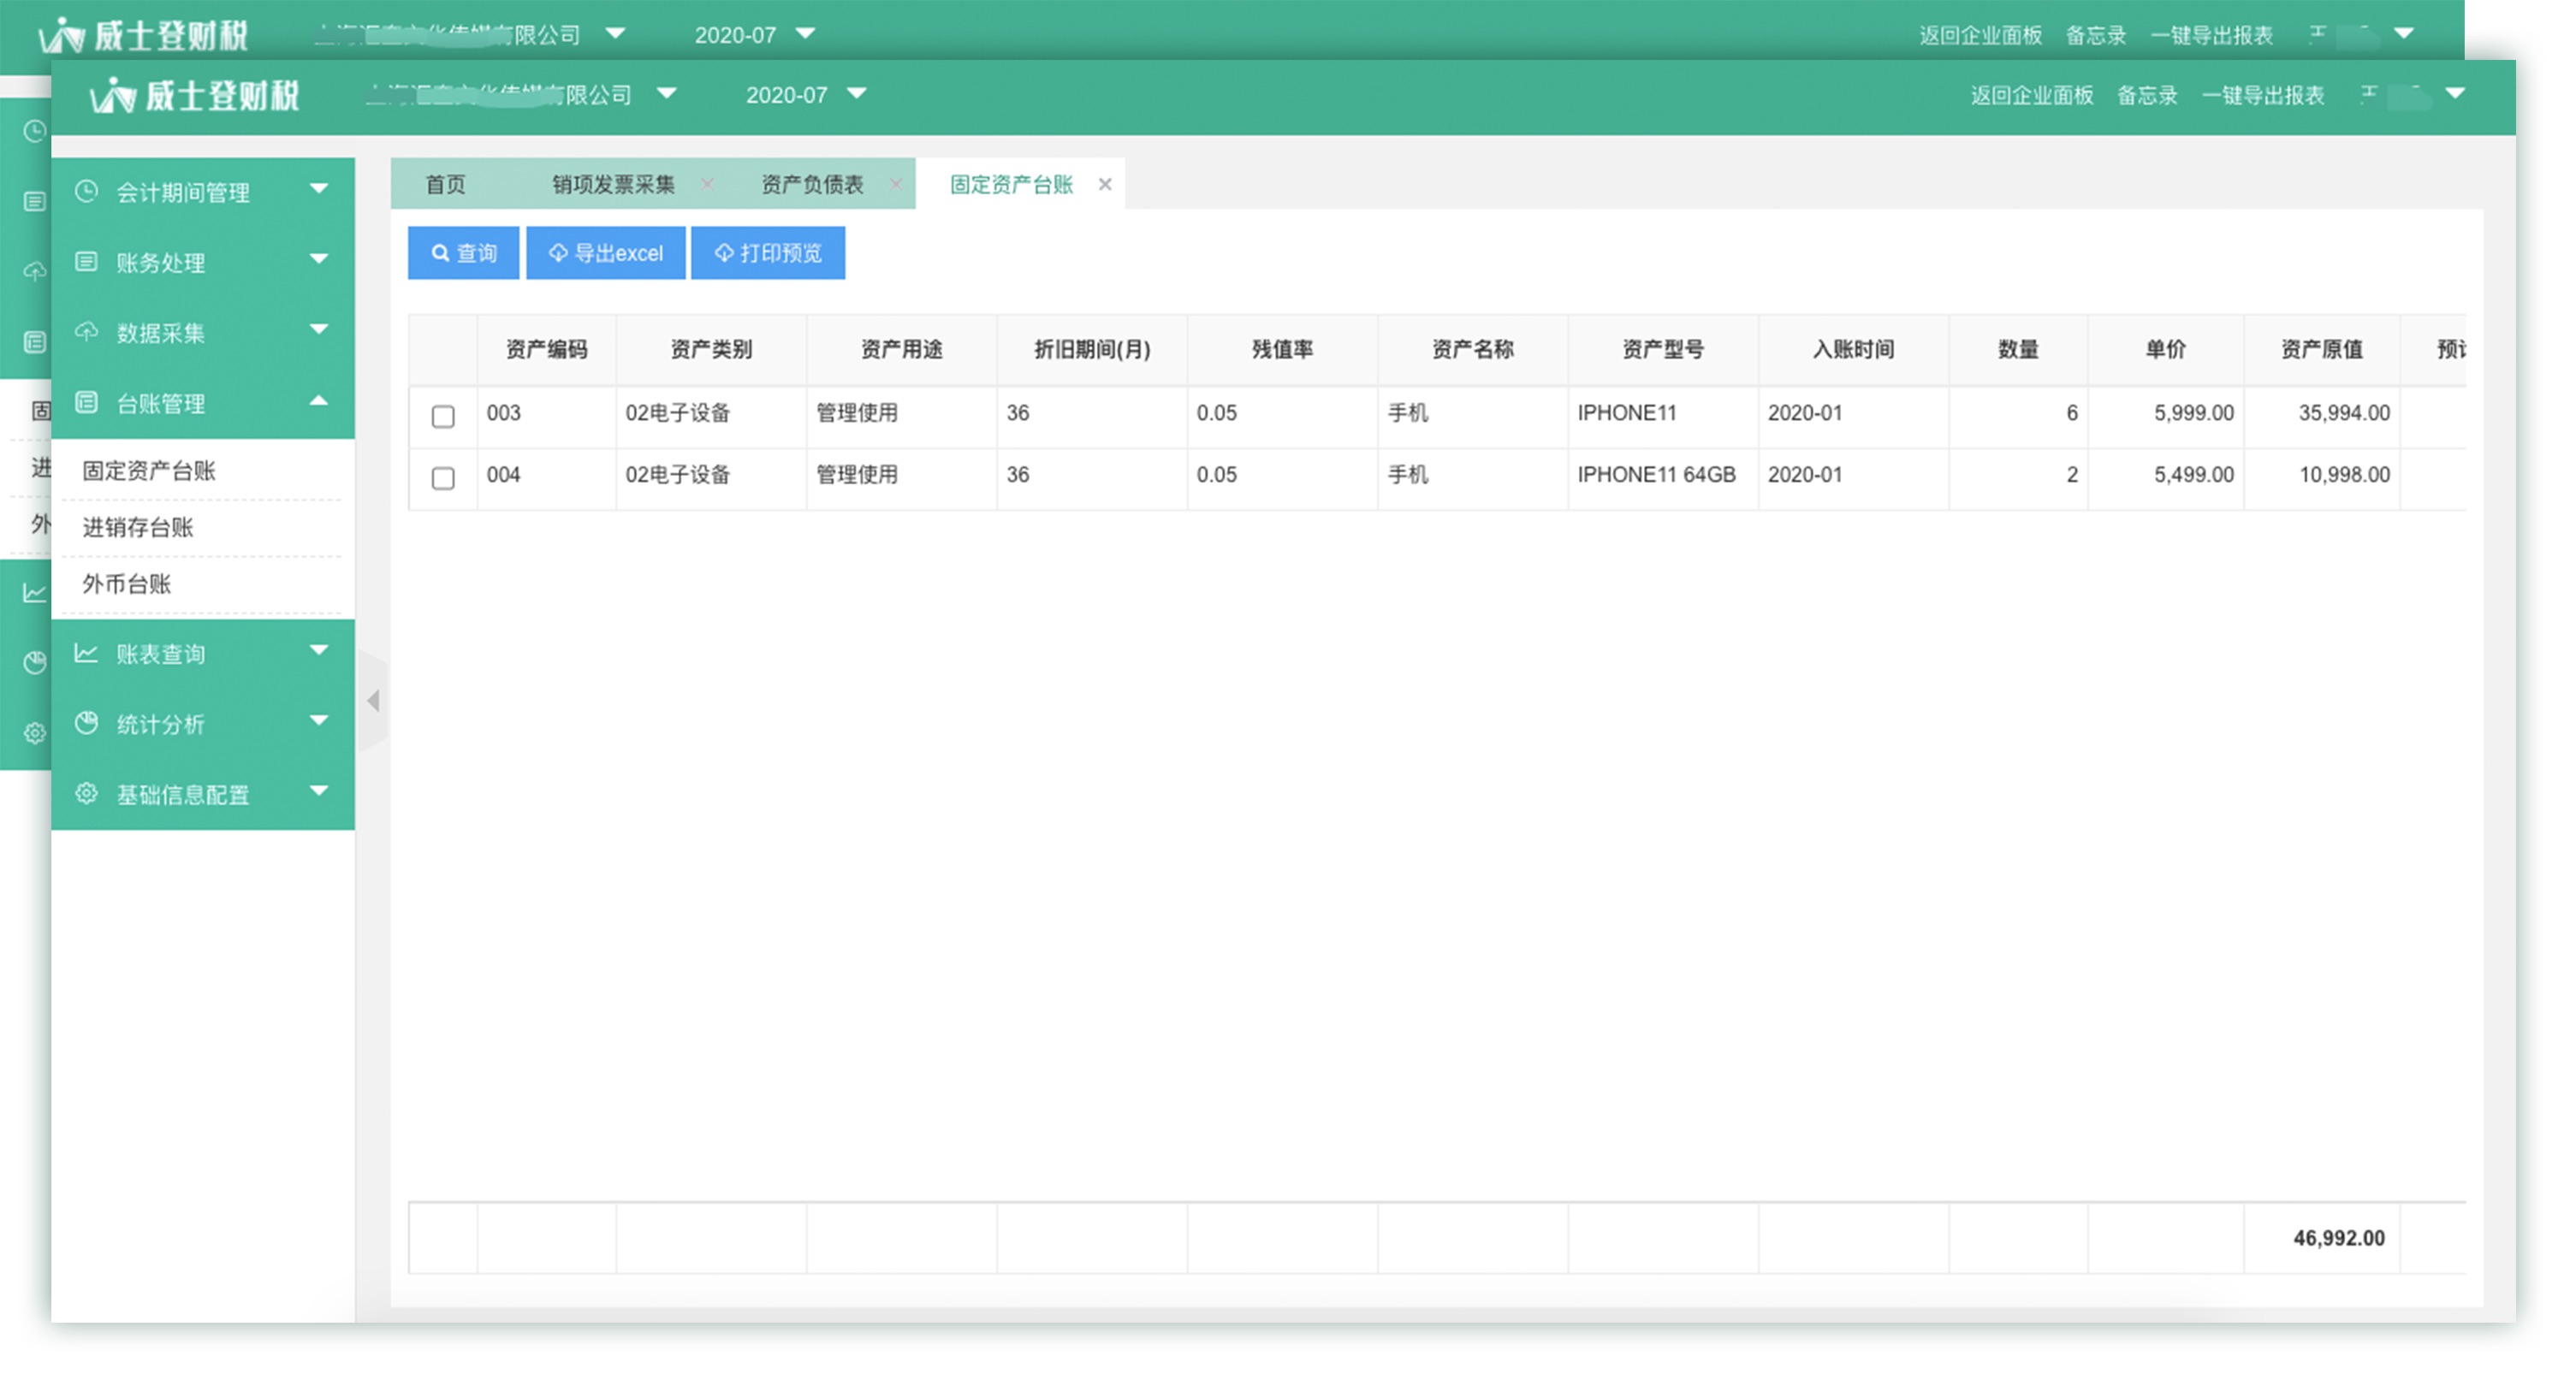Select the 固定资产台账 tab
Image resolution: width=2576 pixels, height=1386 pixels.
1011,184
